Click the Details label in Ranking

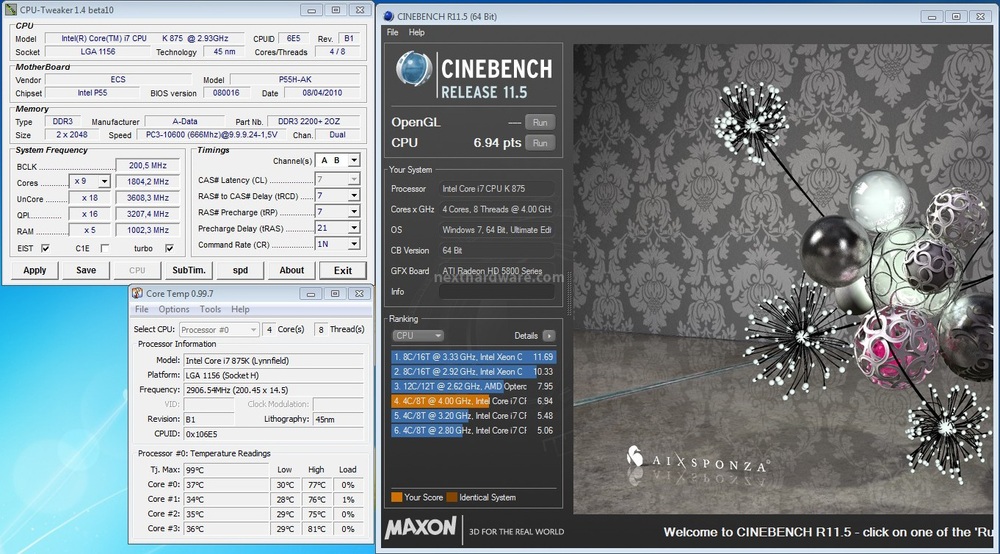(x=526, y=335)
